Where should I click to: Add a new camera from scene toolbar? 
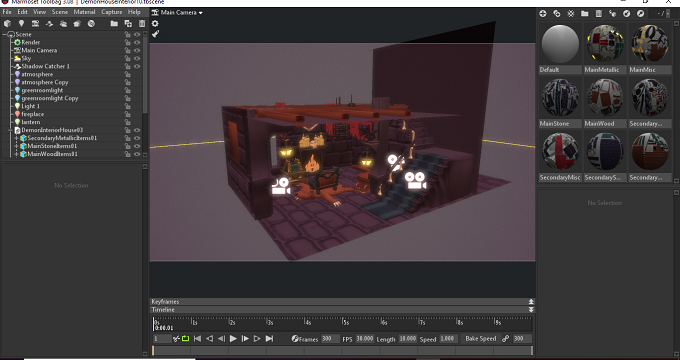35,23
